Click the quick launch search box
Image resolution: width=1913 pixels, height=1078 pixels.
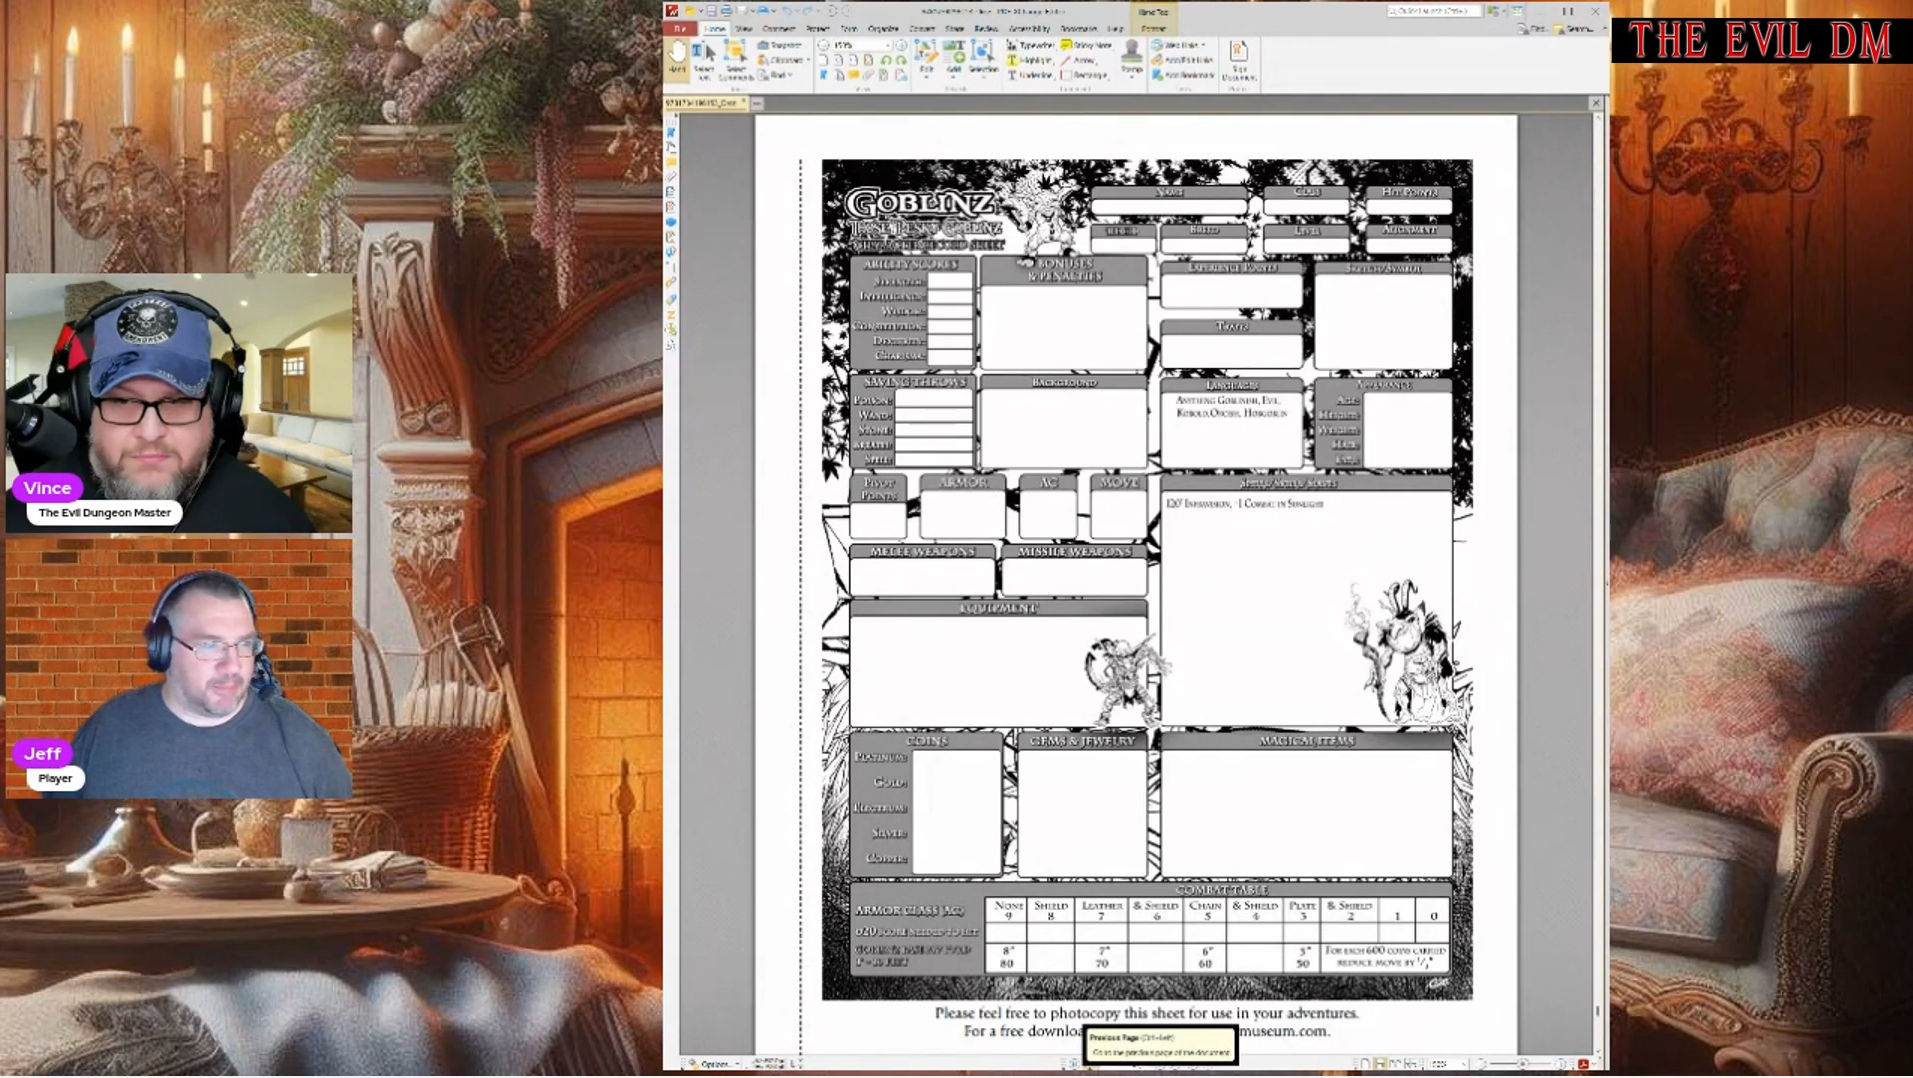pyautogui.click(x=1433, y=11)
